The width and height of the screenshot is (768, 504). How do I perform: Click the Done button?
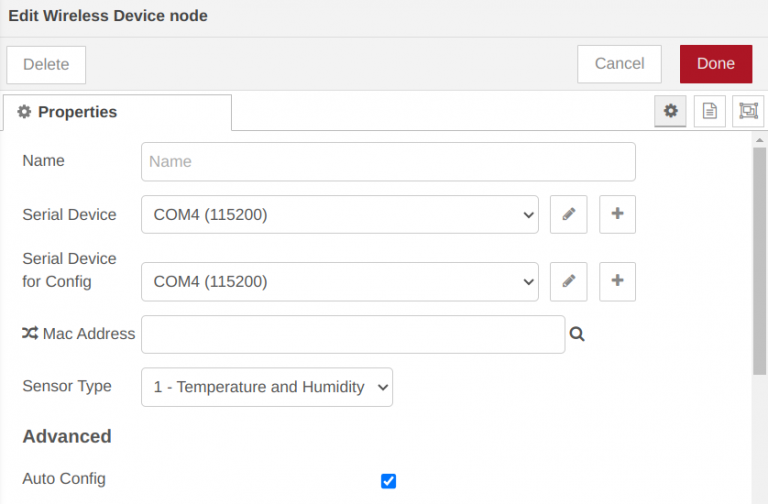click(715, 64)
